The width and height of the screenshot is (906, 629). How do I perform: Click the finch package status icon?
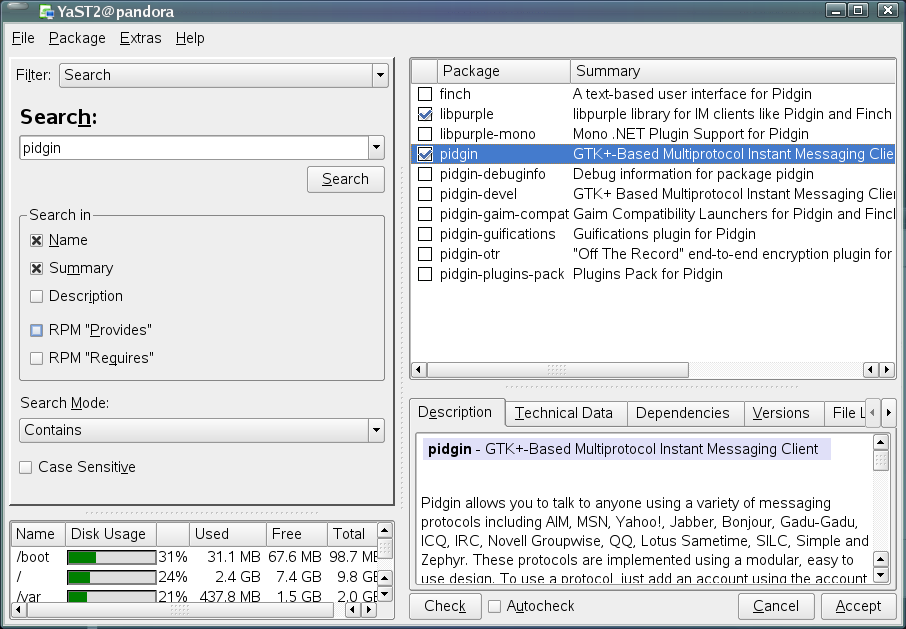(425, 94)
